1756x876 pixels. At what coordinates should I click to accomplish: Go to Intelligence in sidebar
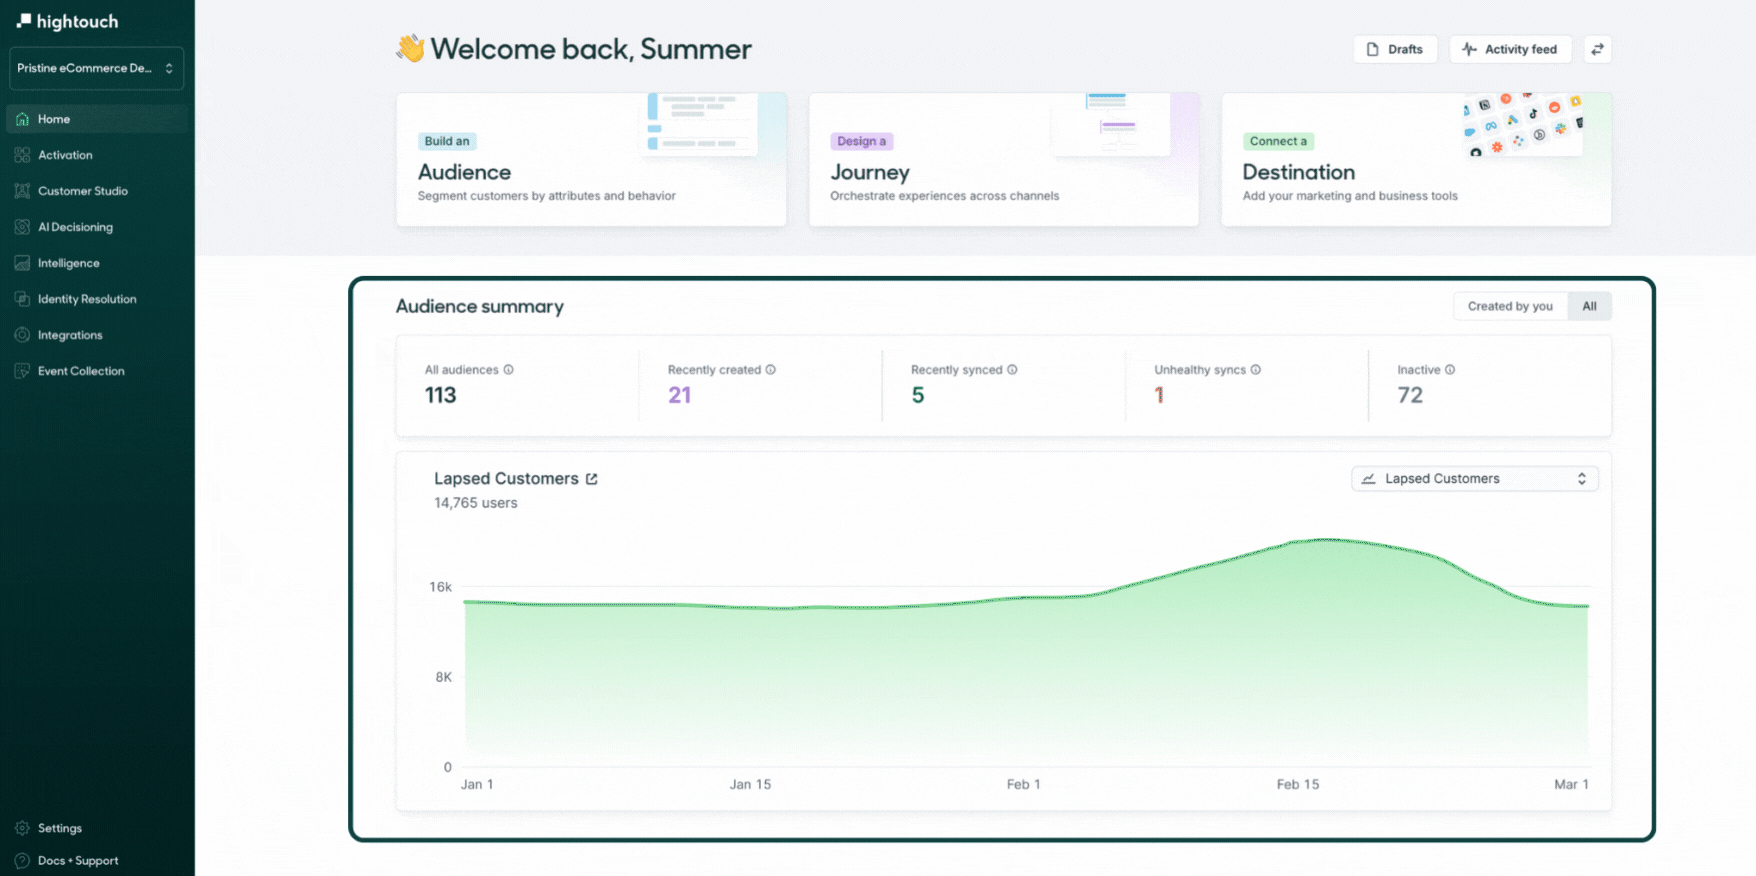coord(68,263)
